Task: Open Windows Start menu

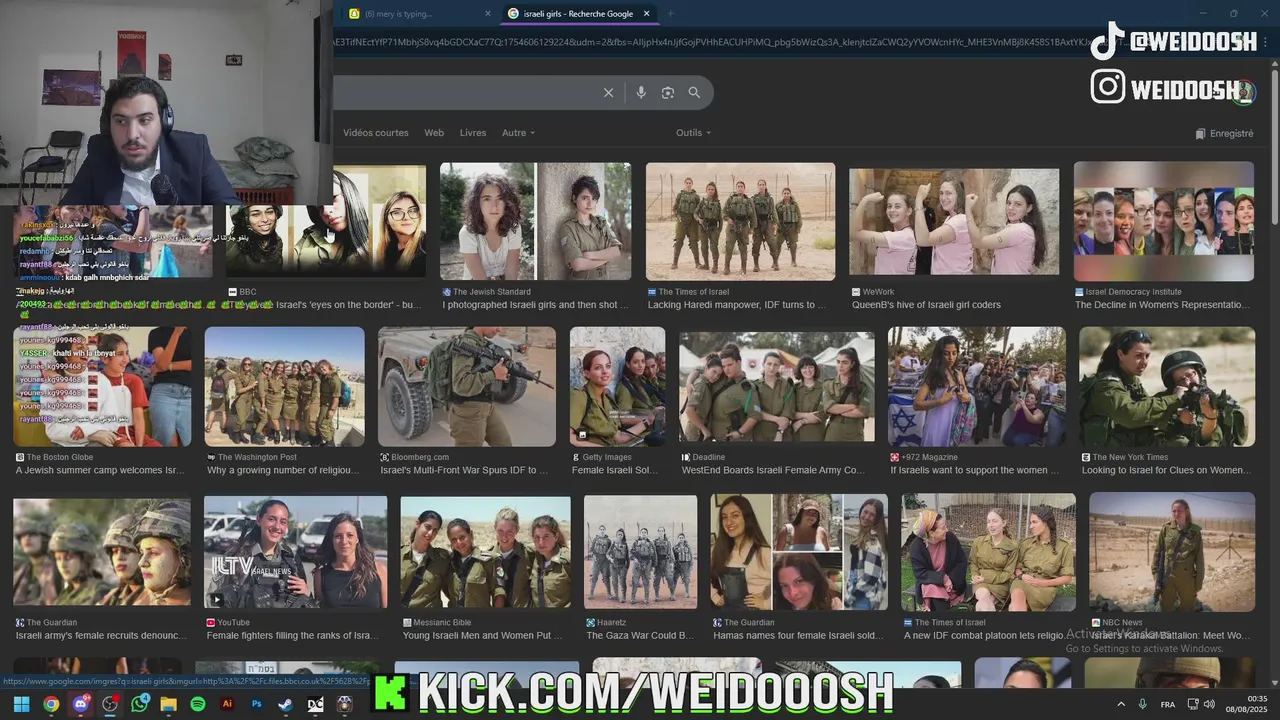Action: click(x=21, y=704)
